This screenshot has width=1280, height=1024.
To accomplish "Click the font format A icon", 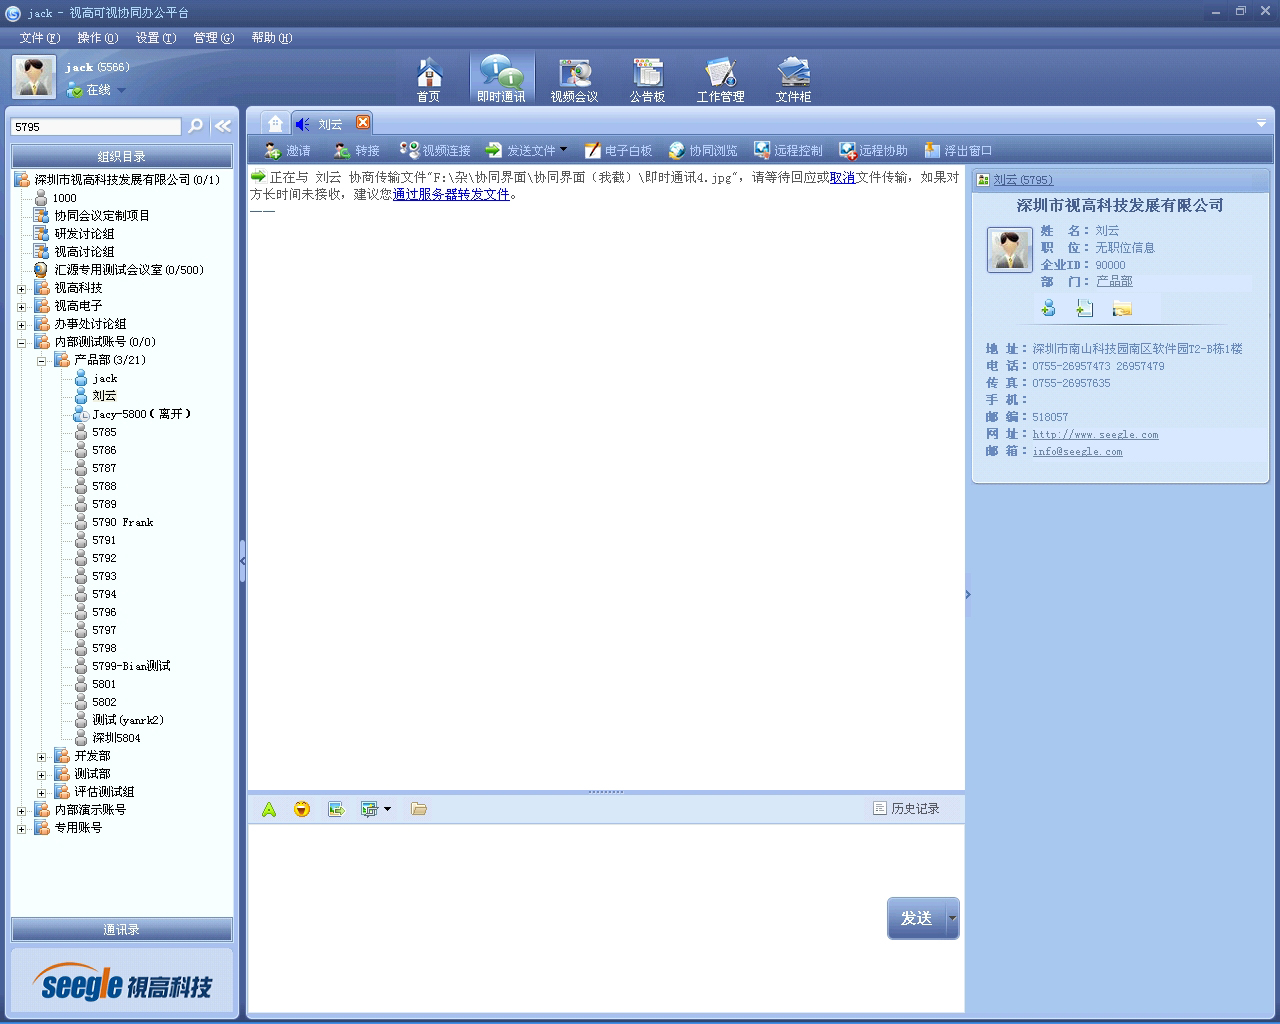I will point(269,809).
